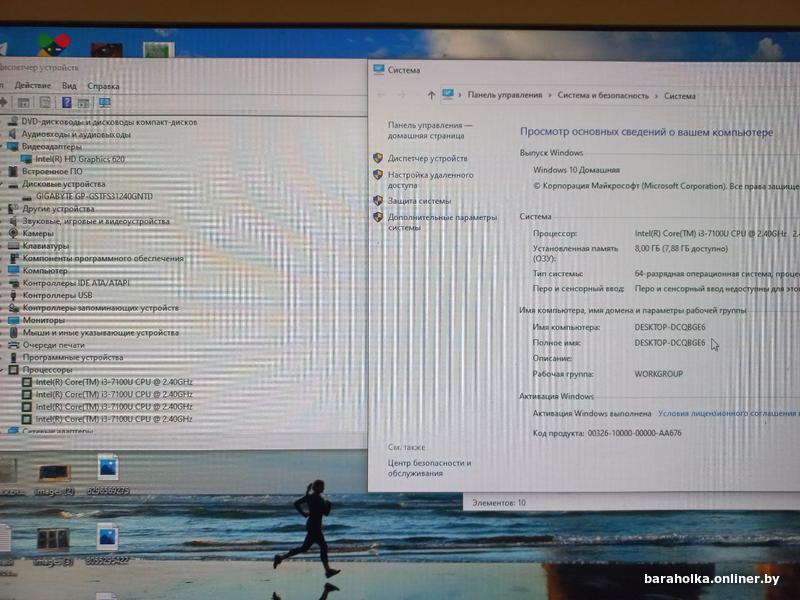
Task: Open the Условия лицензионного соглашения link
Action: click(x=729, y=413)
